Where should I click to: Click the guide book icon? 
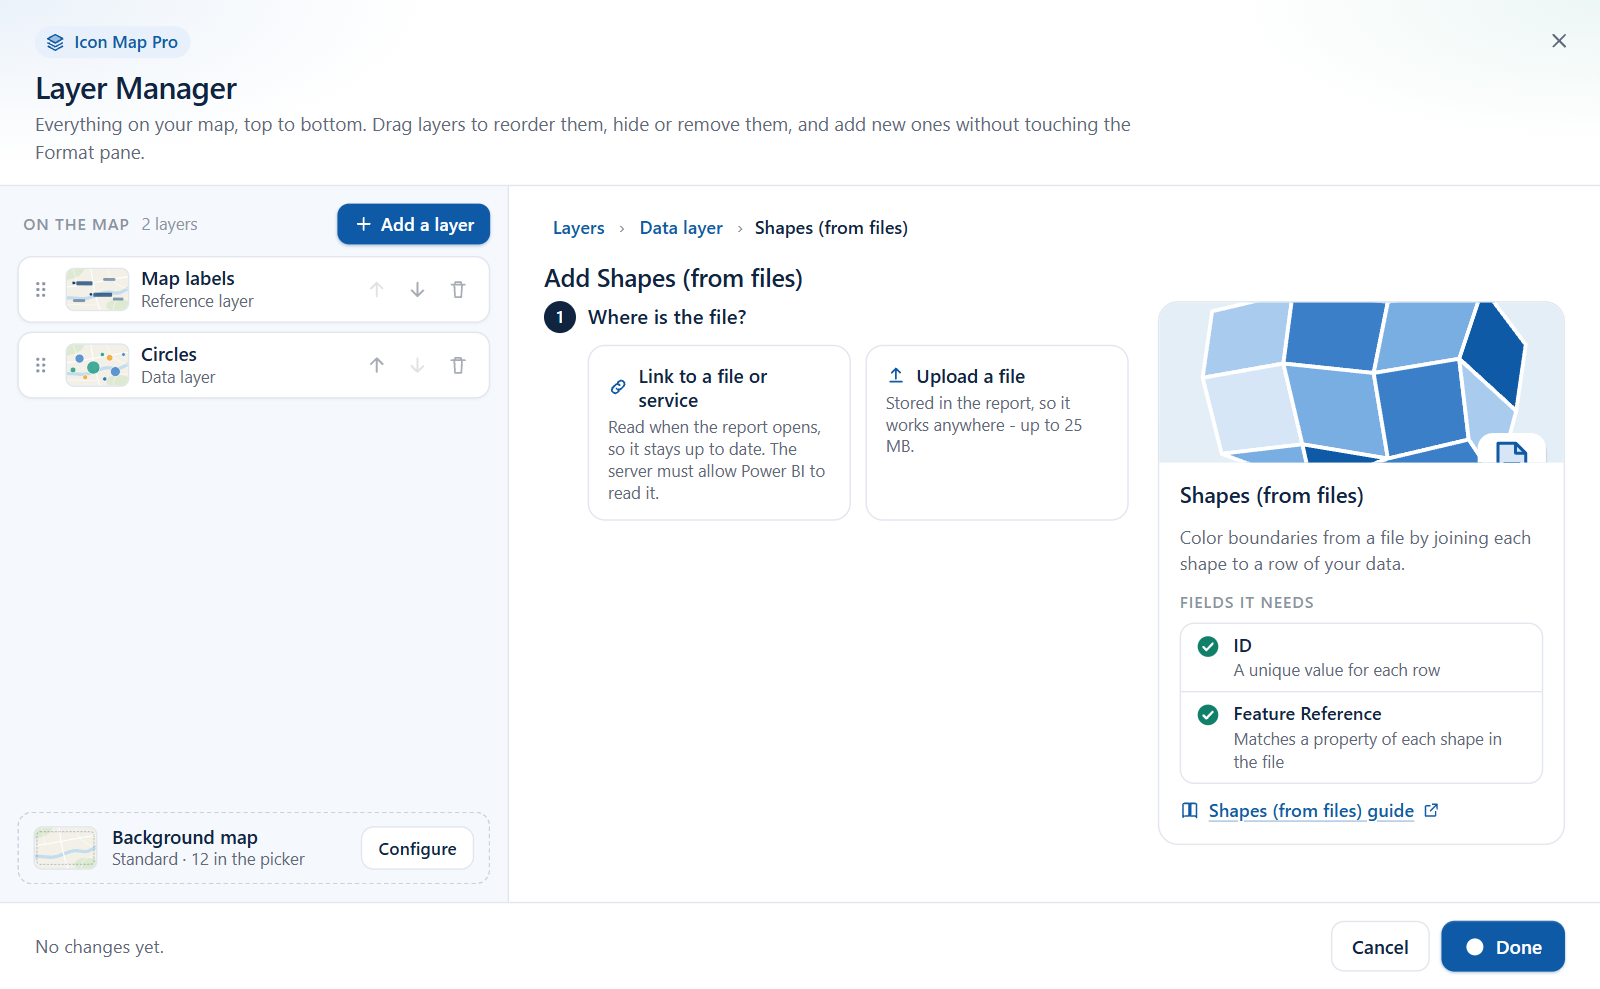point(1189,810)
